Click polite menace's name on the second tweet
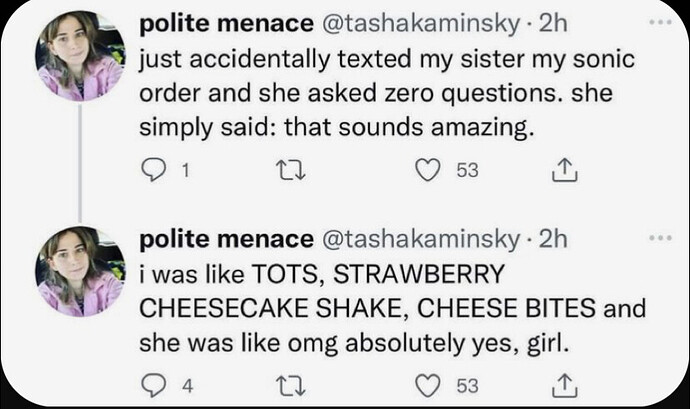690x409 pixels. click(226, 239)
